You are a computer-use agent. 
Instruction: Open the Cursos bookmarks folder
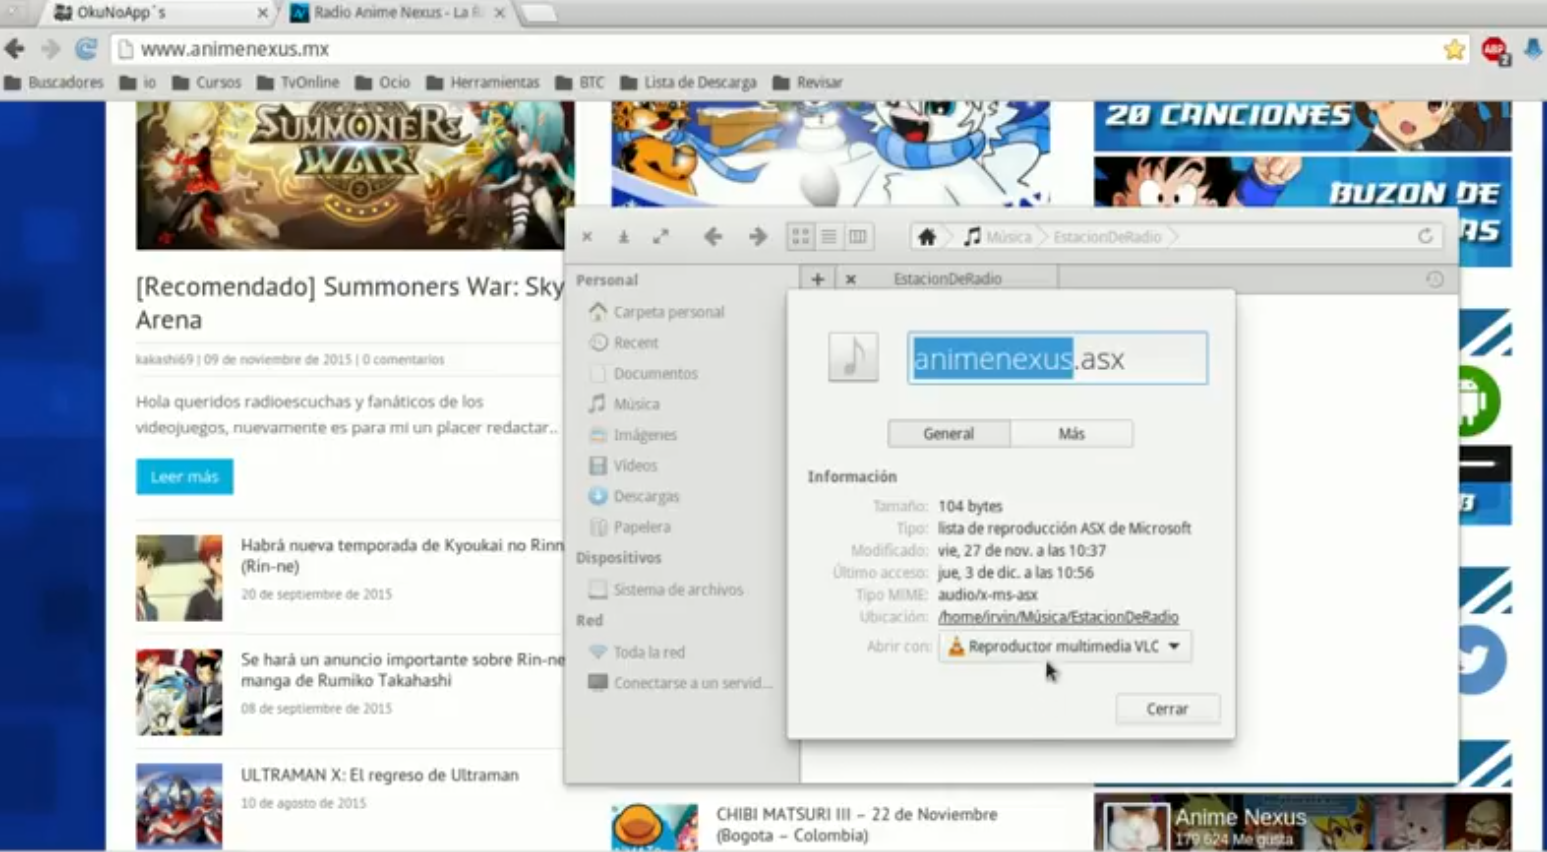(207, 82)
